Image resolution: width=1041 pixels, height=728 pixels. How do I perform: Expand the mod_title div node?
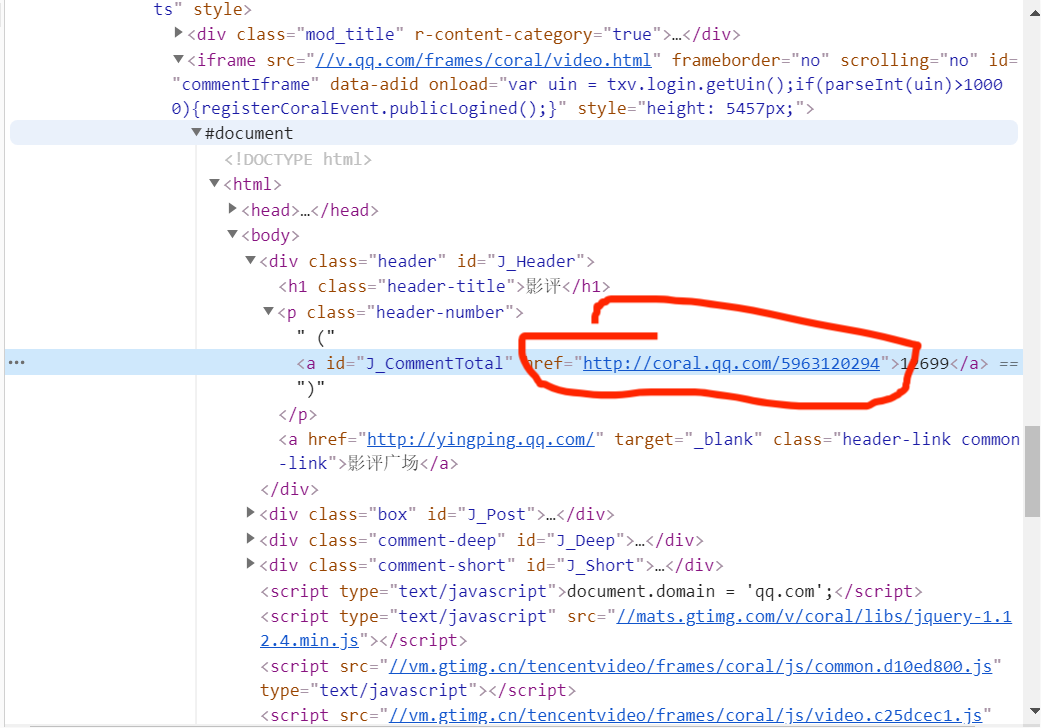pos(178,32)
